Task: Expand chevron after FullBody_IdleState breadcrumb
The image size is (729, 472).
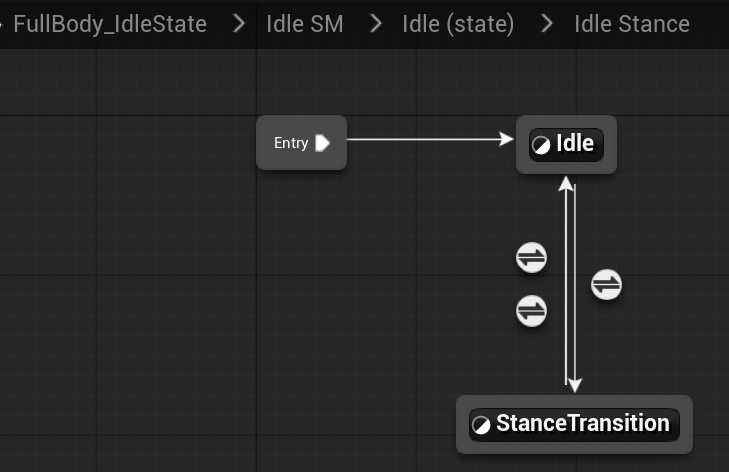Action: click(x=239, y=24)
